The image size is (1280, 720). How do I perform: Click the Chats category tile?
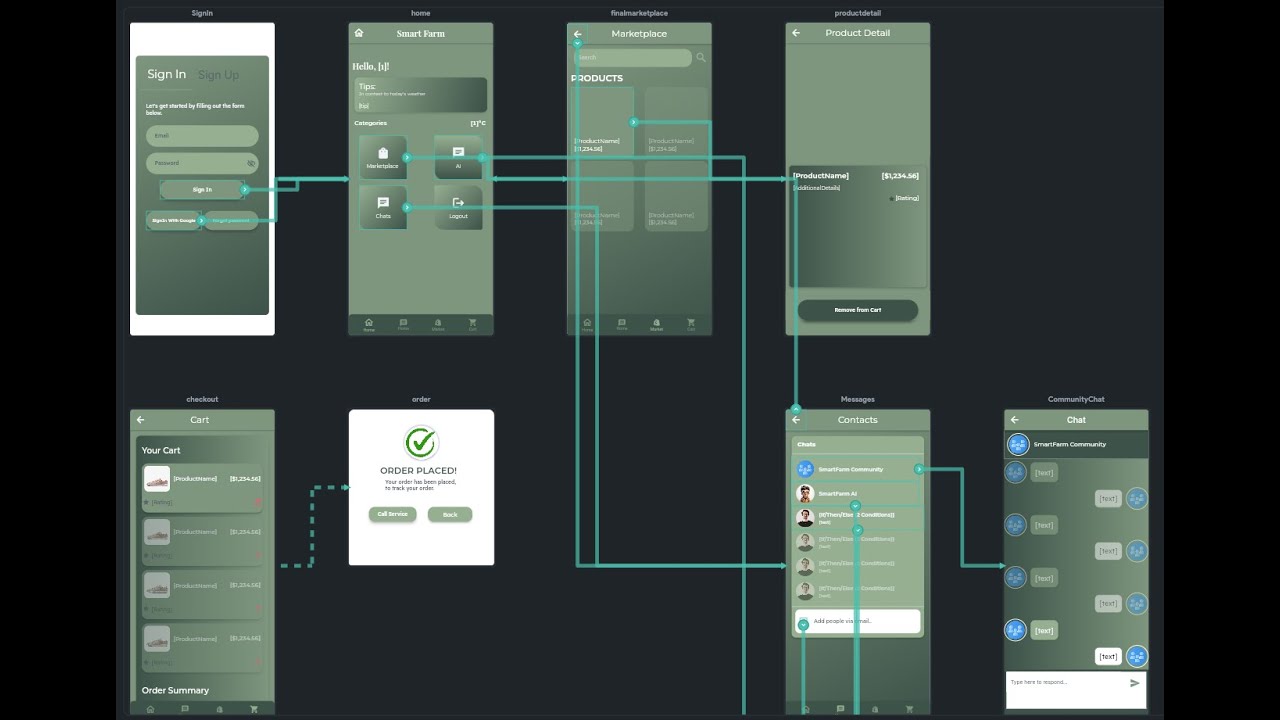383,207
